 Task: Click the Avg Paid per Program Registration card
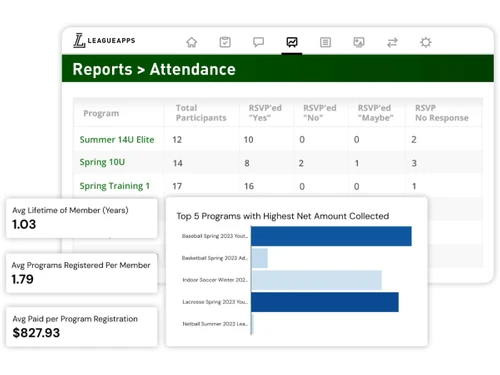82,327
